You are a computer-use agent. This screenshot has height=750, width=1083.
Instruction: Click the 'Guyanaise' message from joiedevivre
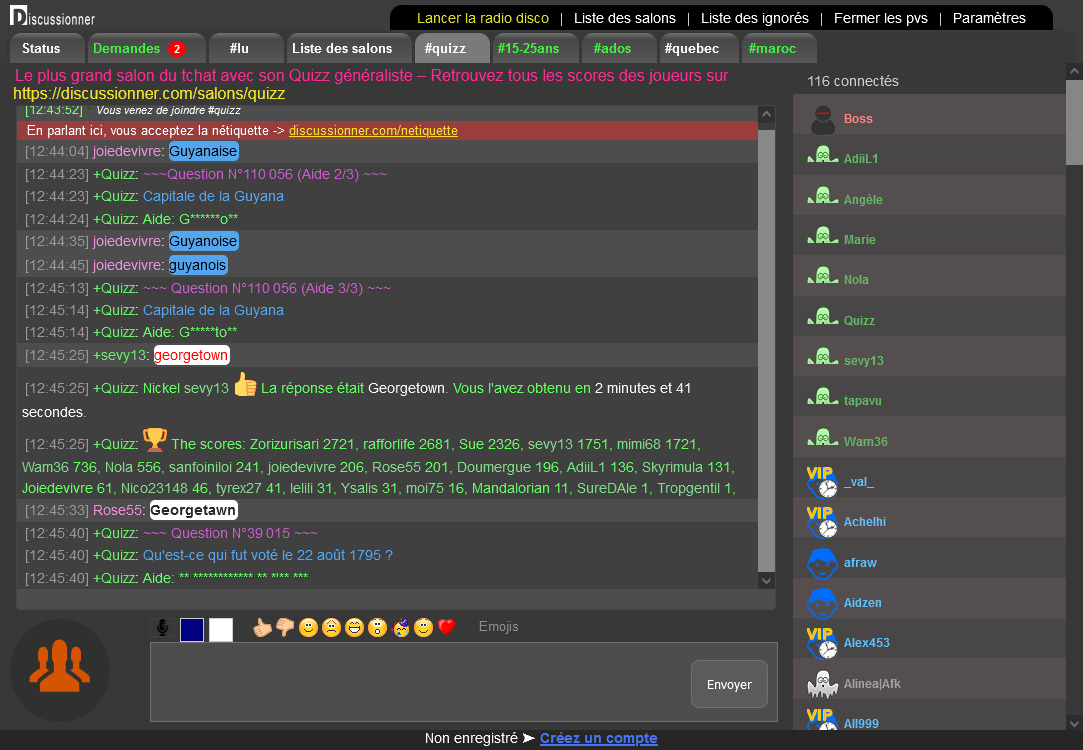click(x=203, y=151)
